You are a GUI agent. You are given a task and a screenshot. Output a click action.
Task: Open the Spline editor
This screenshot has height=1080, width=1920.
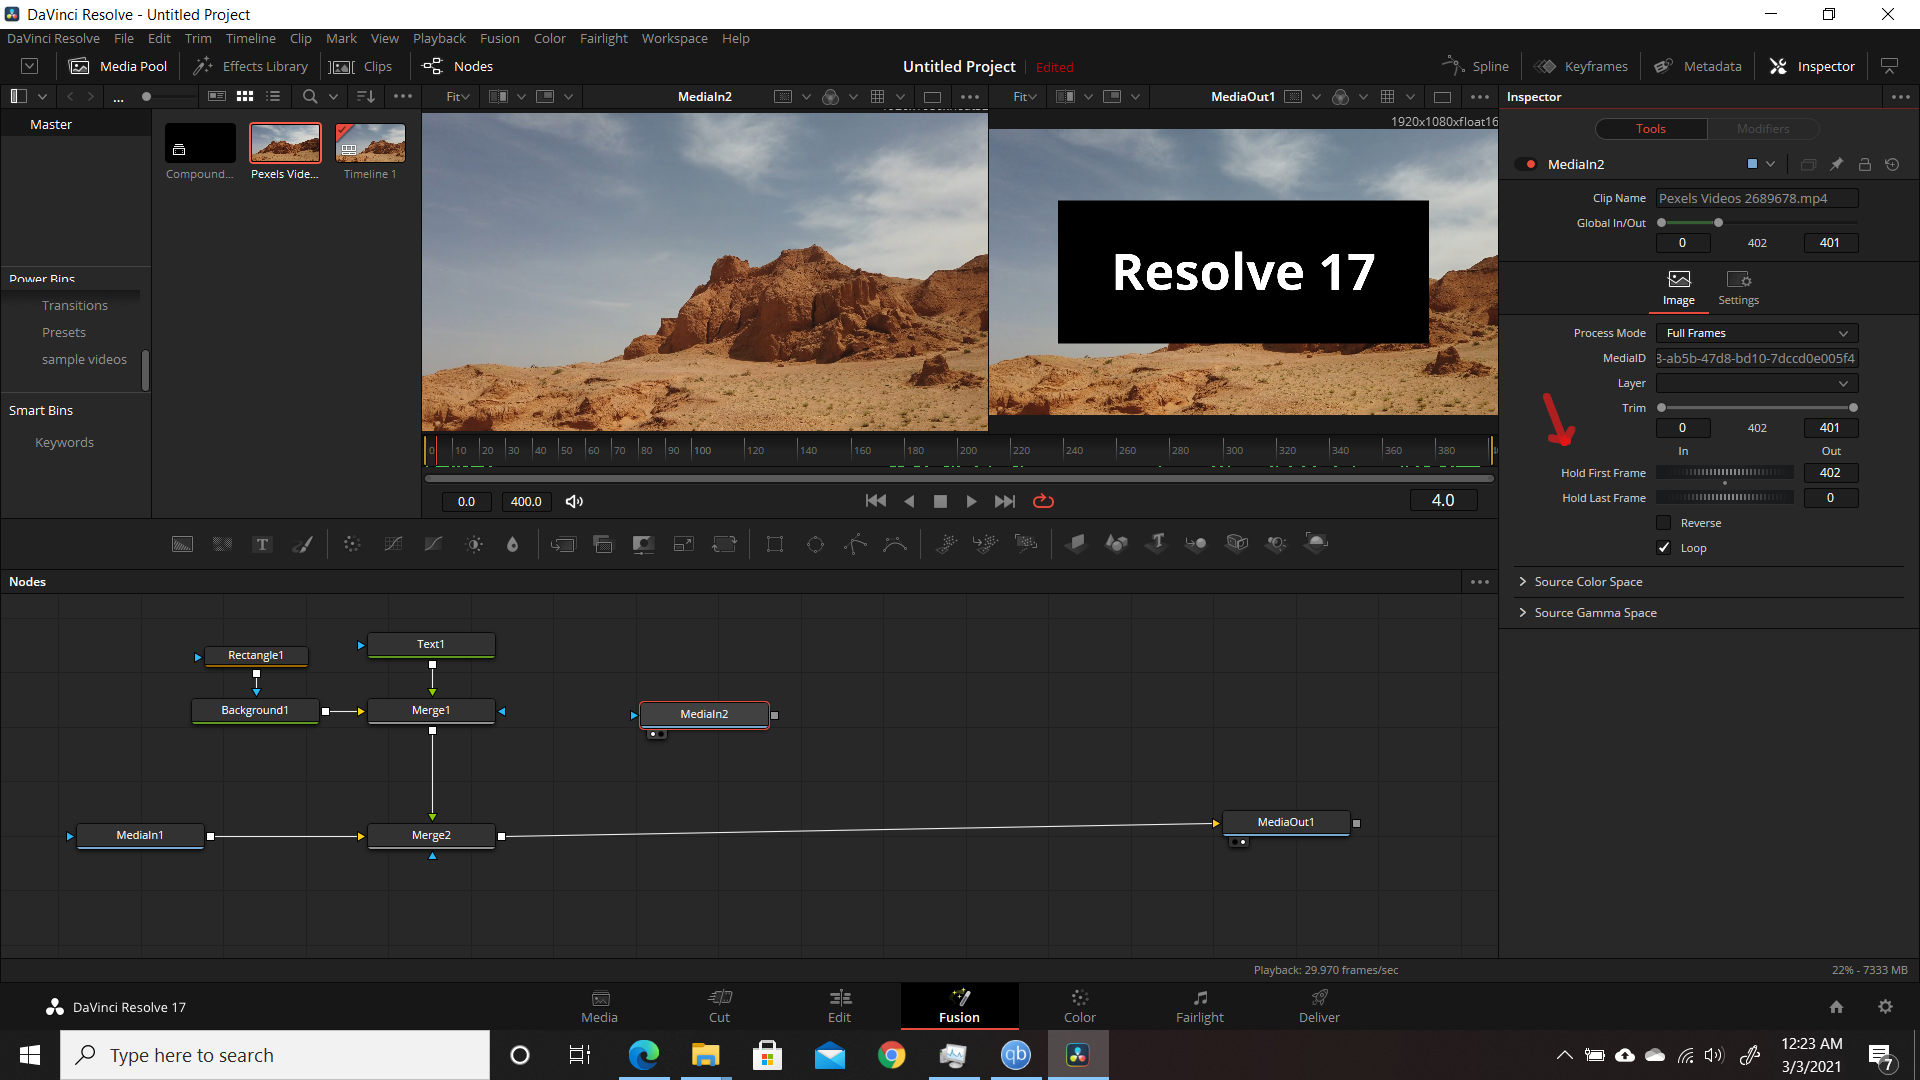click(x=1475, y=66)
